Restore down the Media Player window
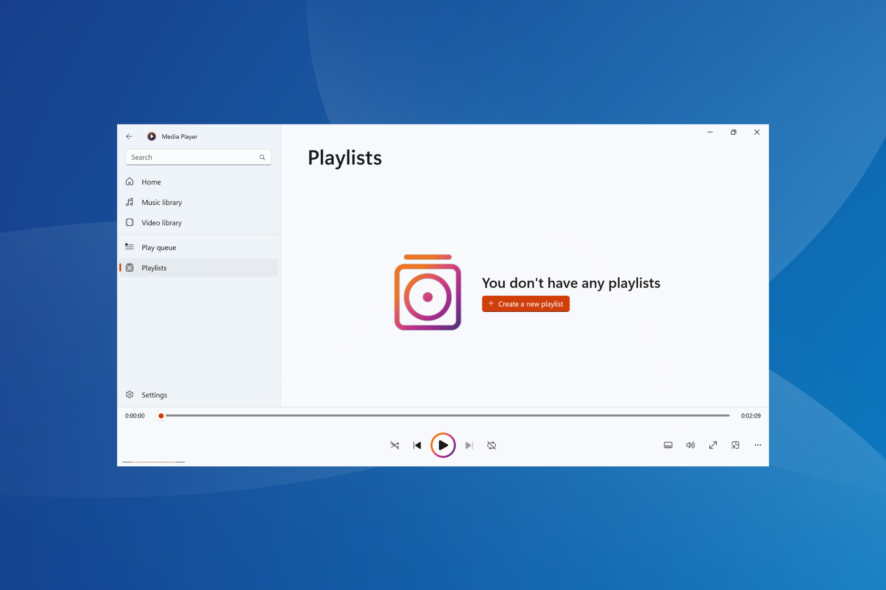Screen dimensions: 886x590 (733, 132)
